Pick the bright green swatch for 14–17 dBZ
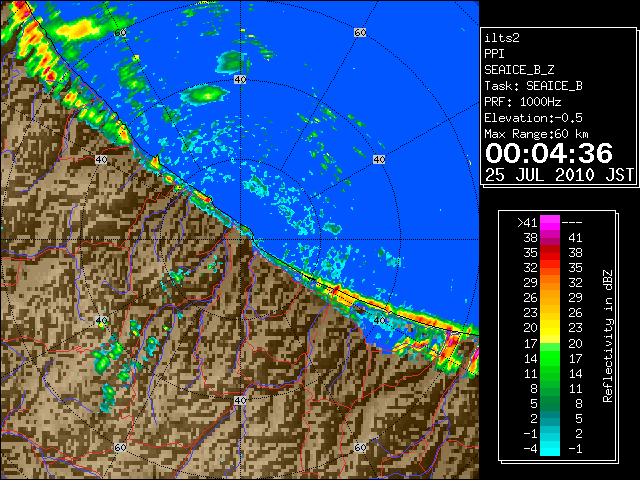 coord(550,358)
